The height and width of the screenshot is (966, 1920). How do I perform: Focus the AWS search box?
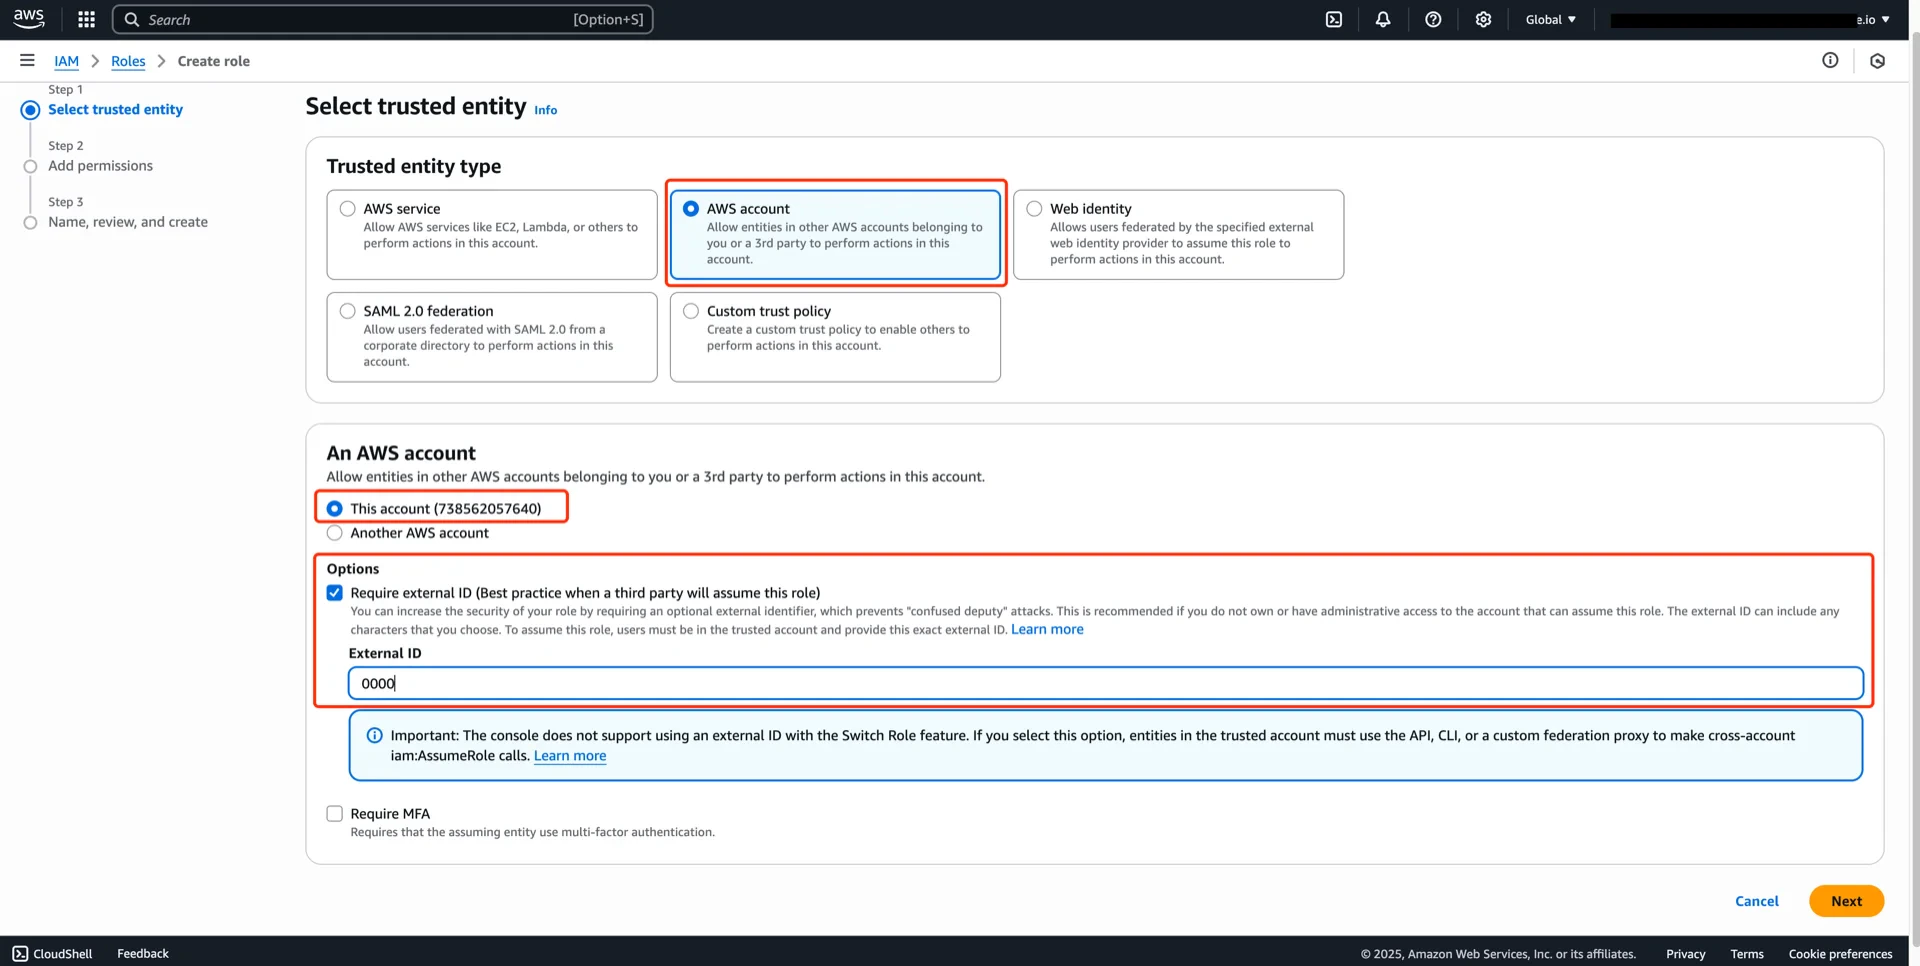[382, 19]
